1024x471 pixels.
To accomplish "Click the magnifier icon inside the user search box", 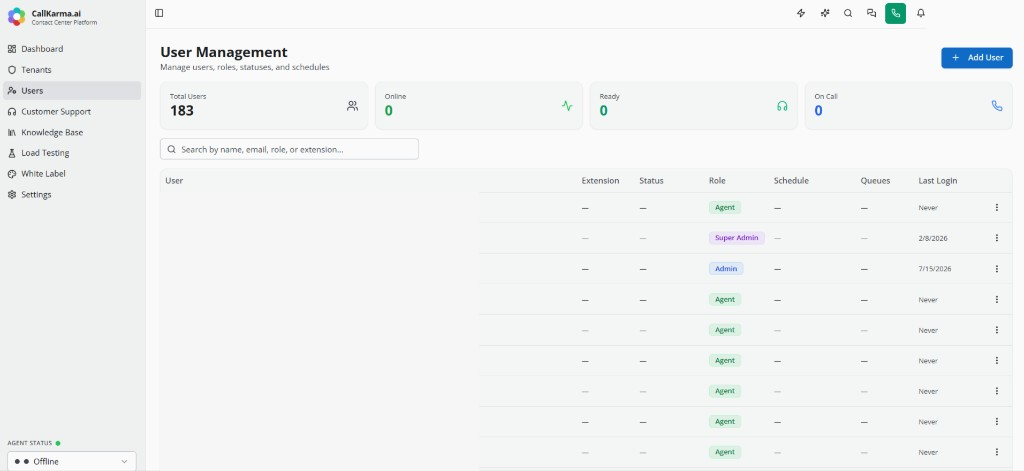I will pos(172,150).
